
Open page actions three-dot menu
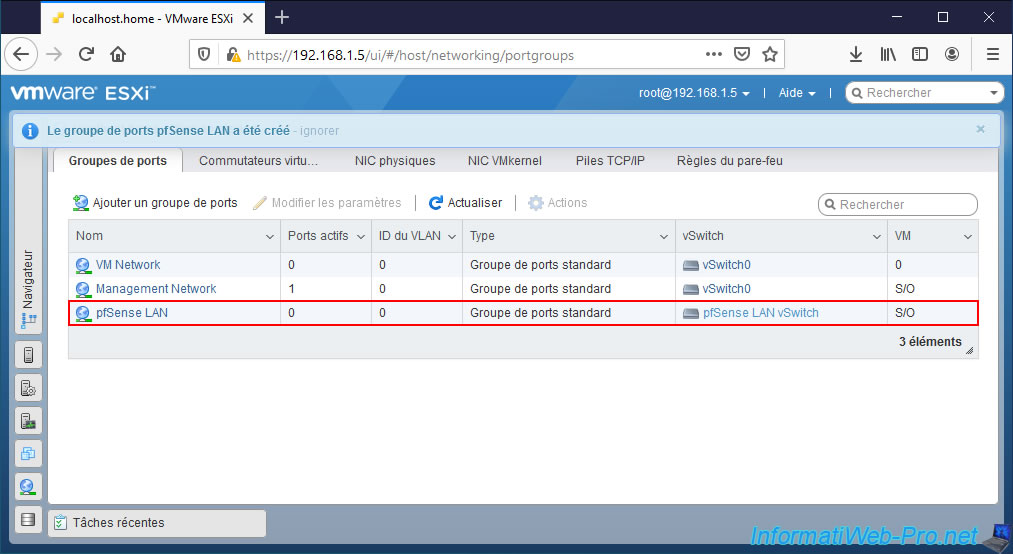713,54
